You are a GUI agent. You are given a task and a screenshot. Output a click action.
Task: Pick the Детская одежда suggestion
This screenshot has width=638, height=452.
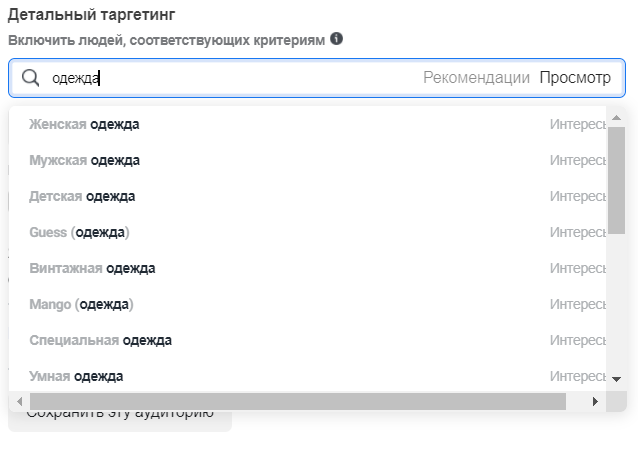pyautogui.click(x=83, y=196)
